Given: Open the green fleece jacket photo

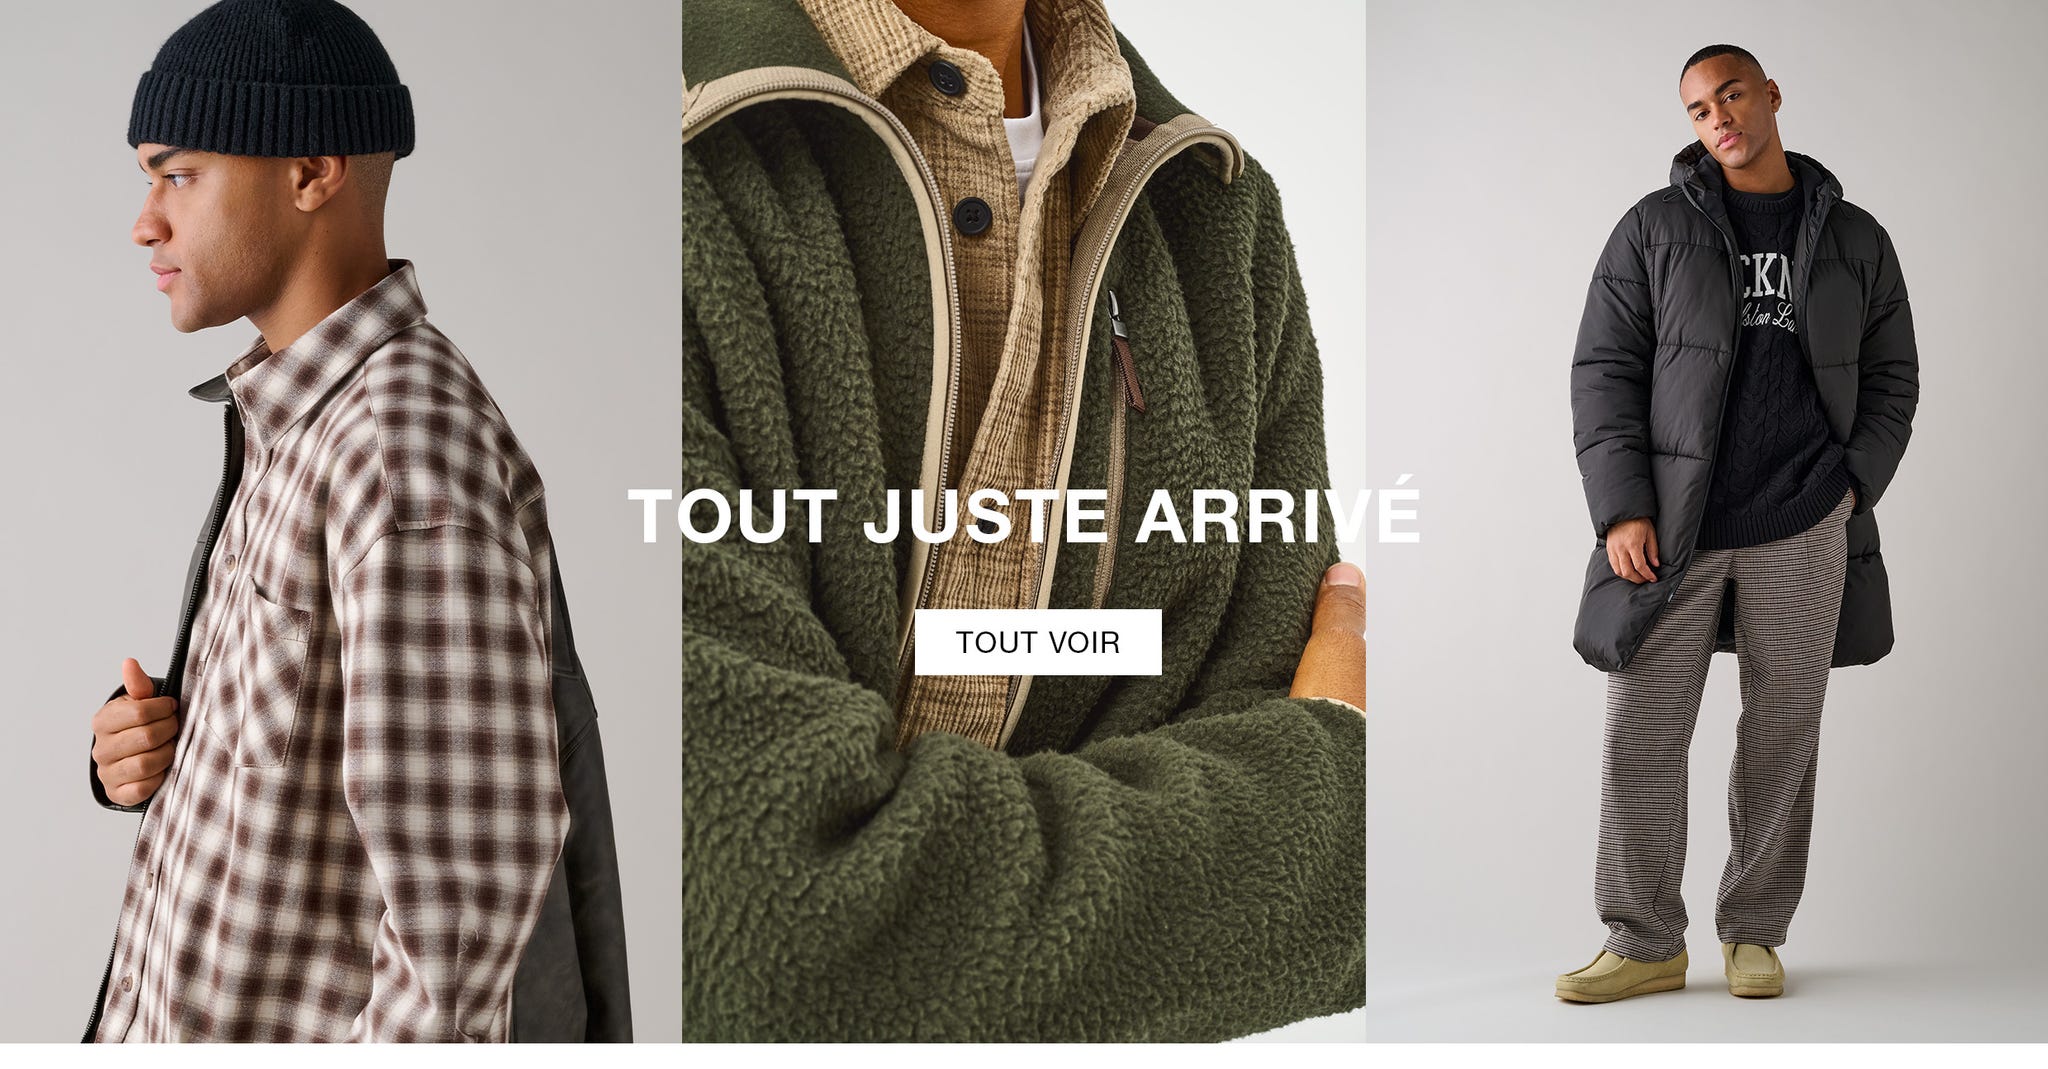Looking at the screenshot, I should (x=1024, y=521).
